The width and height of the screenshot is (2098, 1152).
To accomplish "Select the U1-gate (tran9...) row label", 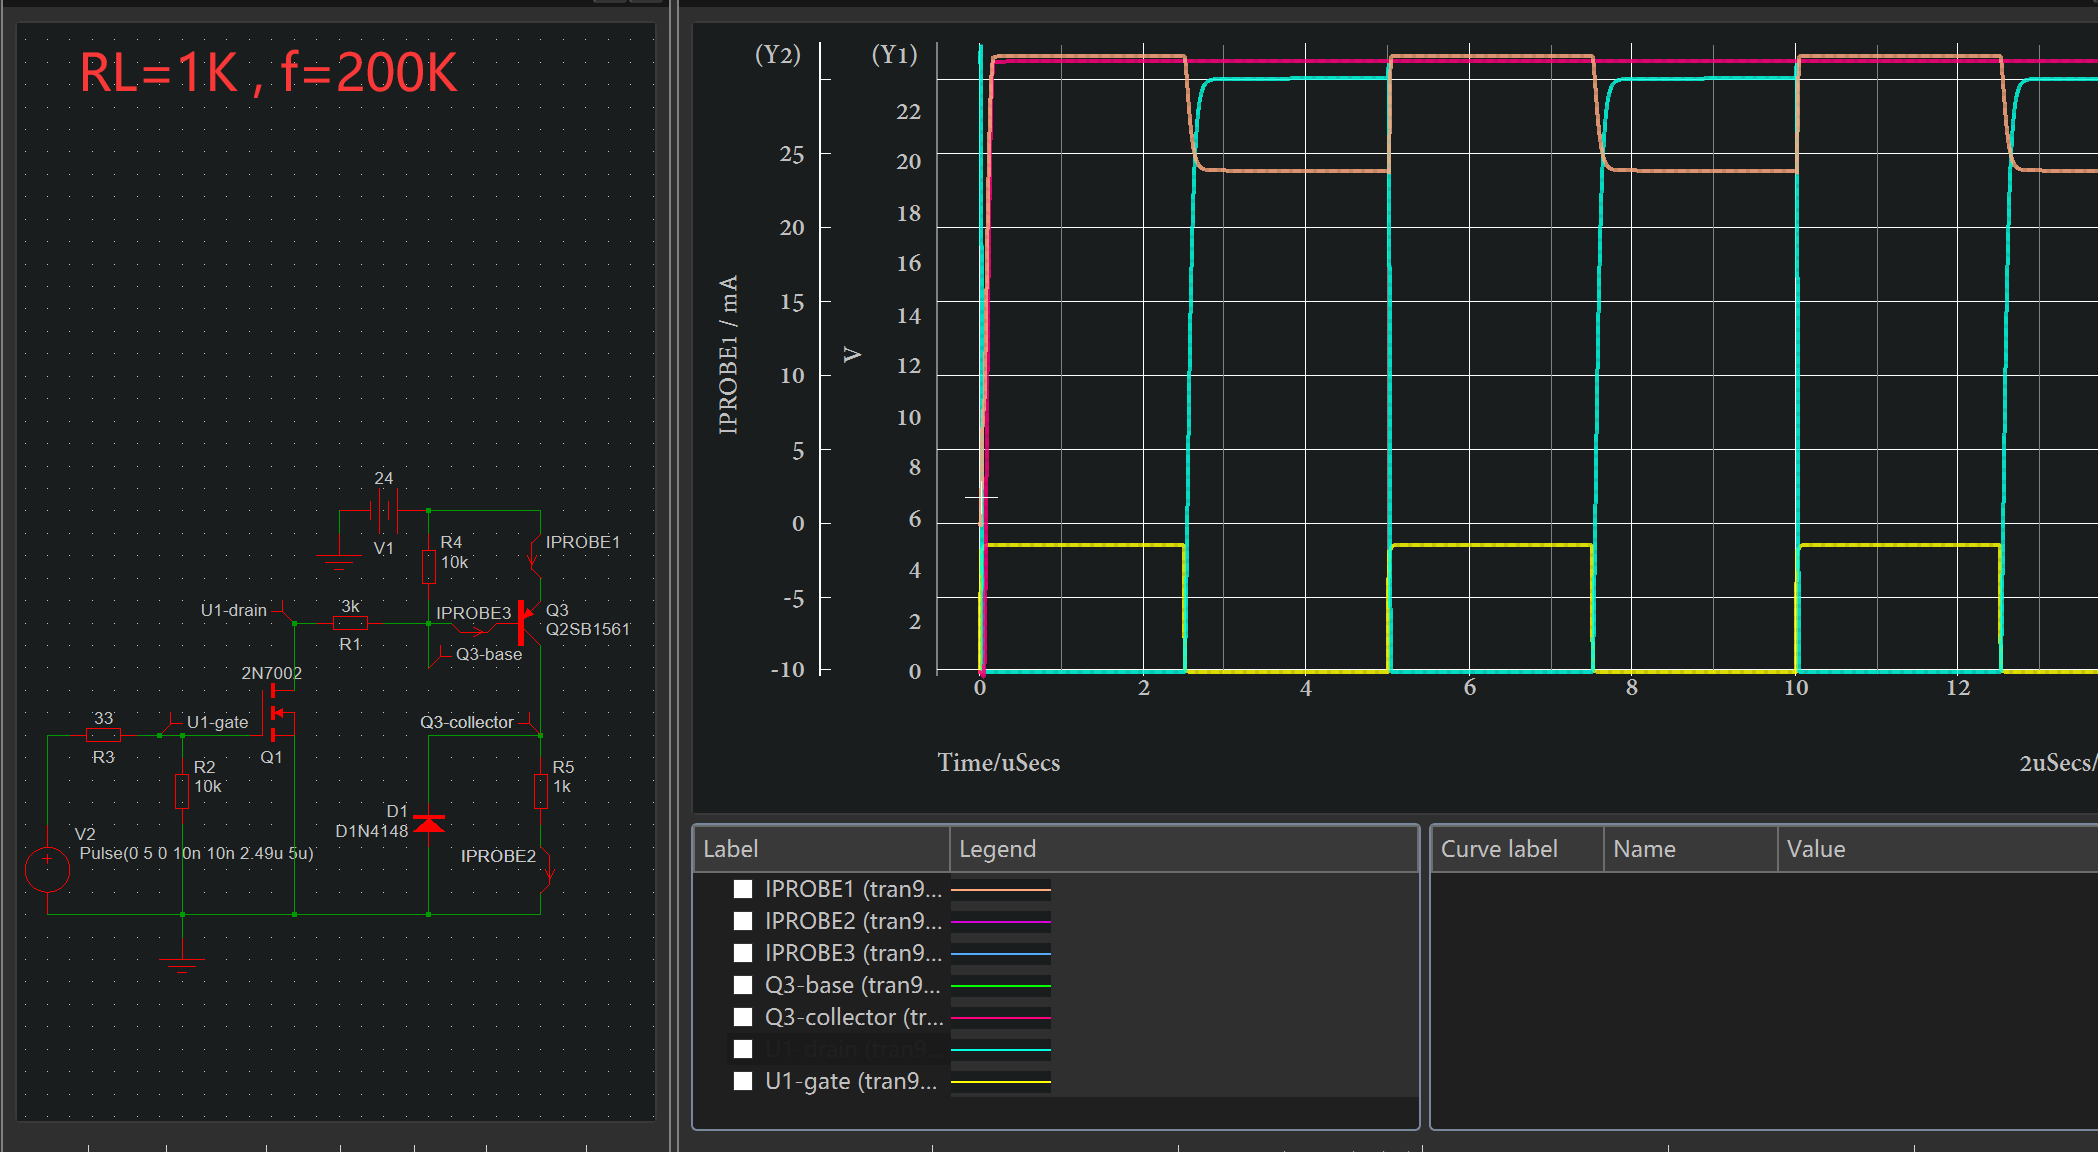I will (x=851, y=1081).
